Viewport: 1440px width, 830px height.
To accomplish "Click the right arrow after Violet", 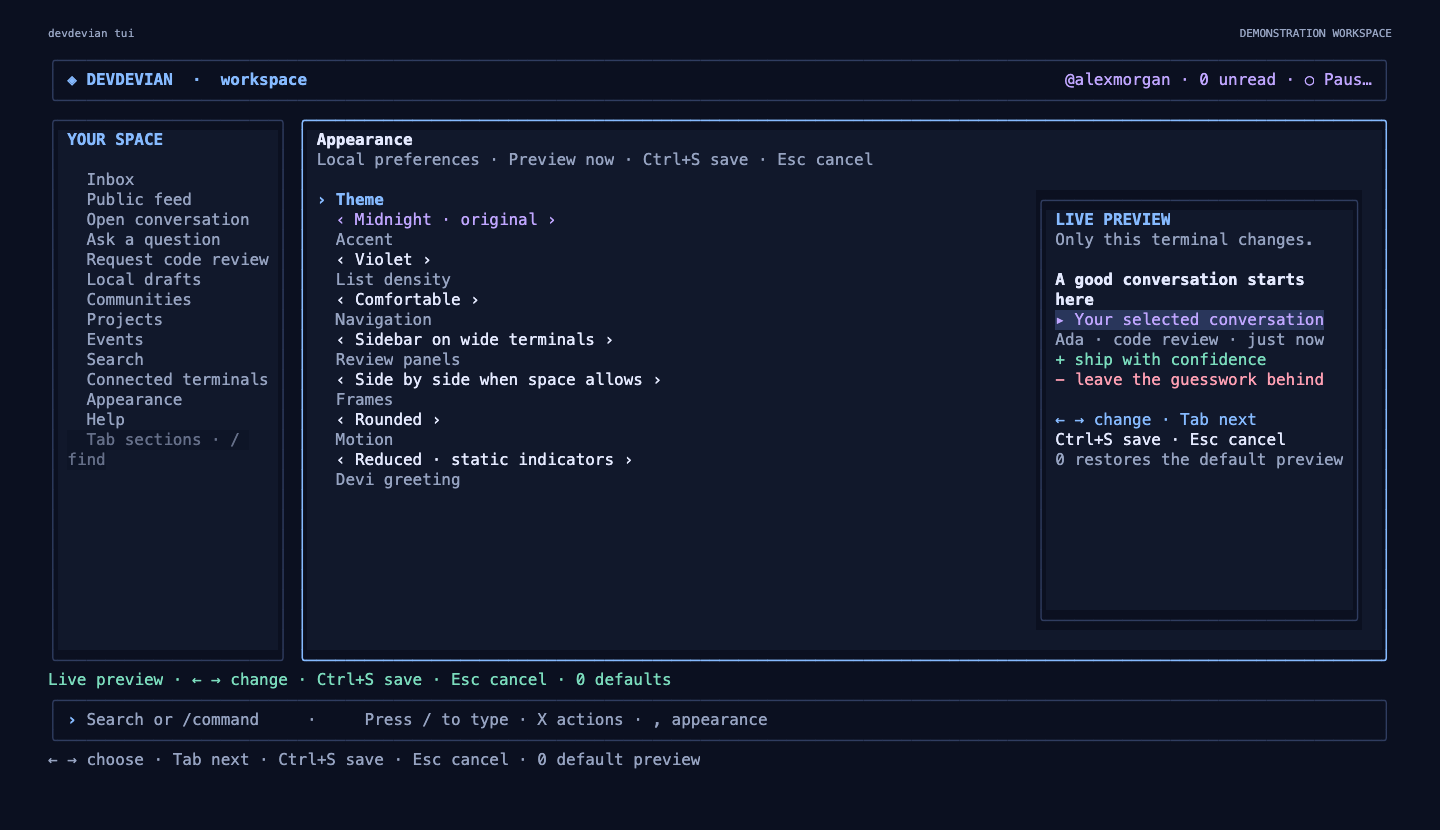I will (x=427, y=260).
